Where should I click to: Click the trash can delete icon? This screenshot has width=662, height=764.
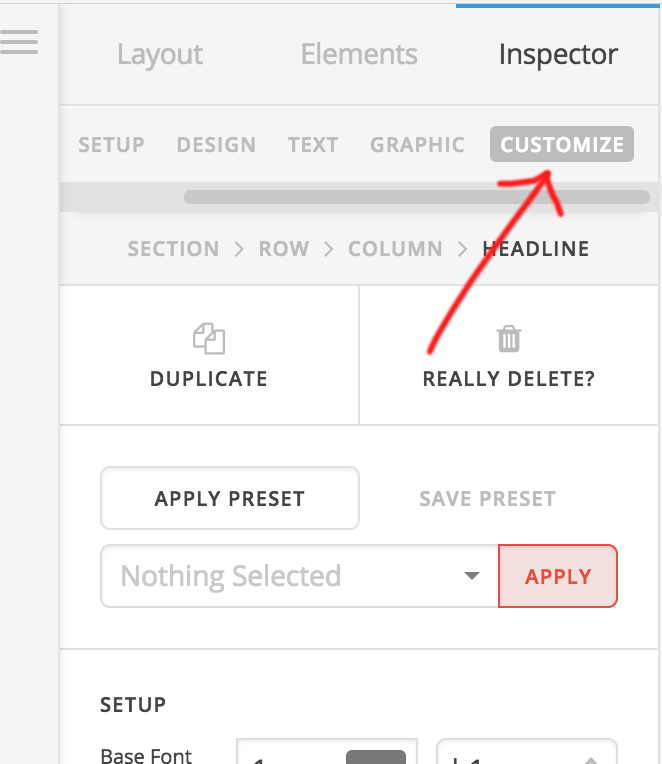coord(509,338)
